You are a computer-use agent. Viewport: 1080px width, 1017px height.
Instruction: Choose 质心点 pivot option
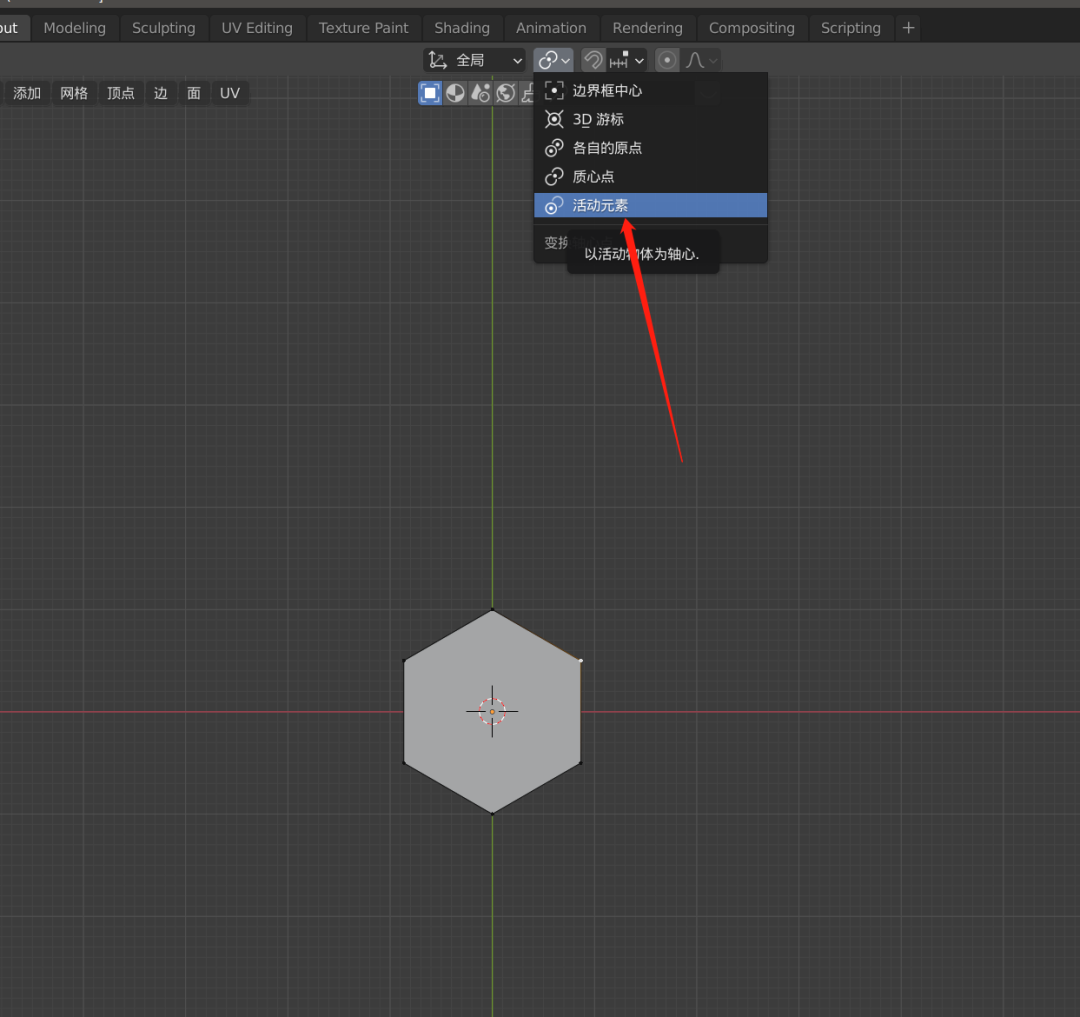coord(650,177)
